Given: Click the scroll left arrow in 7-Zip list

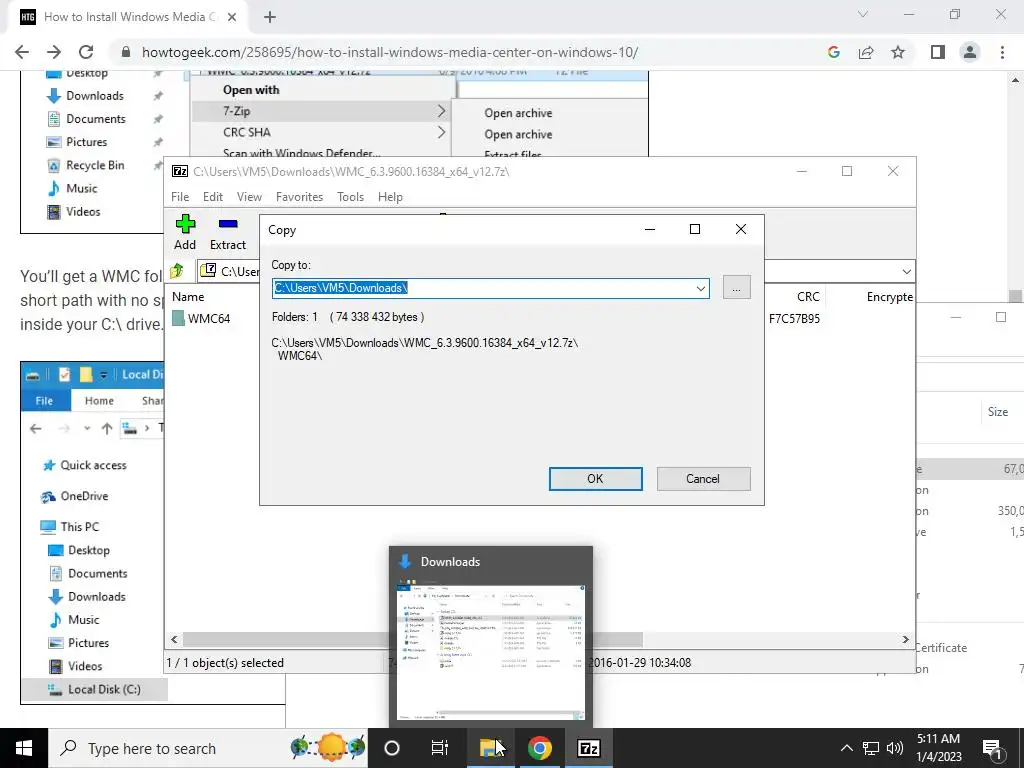Looking at the screenshot, I should 174,639.
